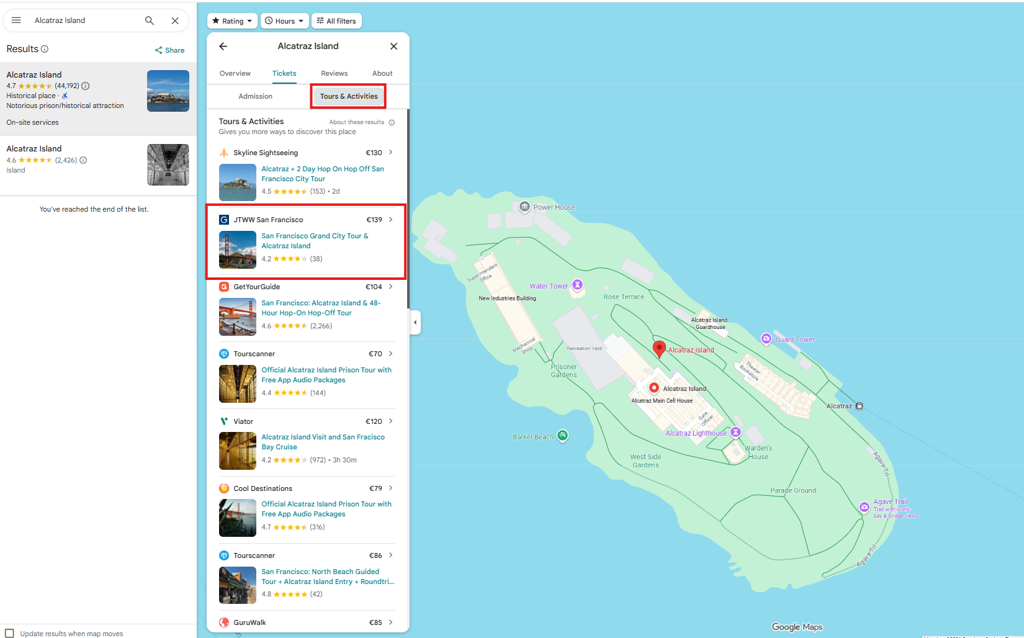Collapse the side panel with arrow handle
The height and width of the screenshot is (638, 1024).
point(415,323)
